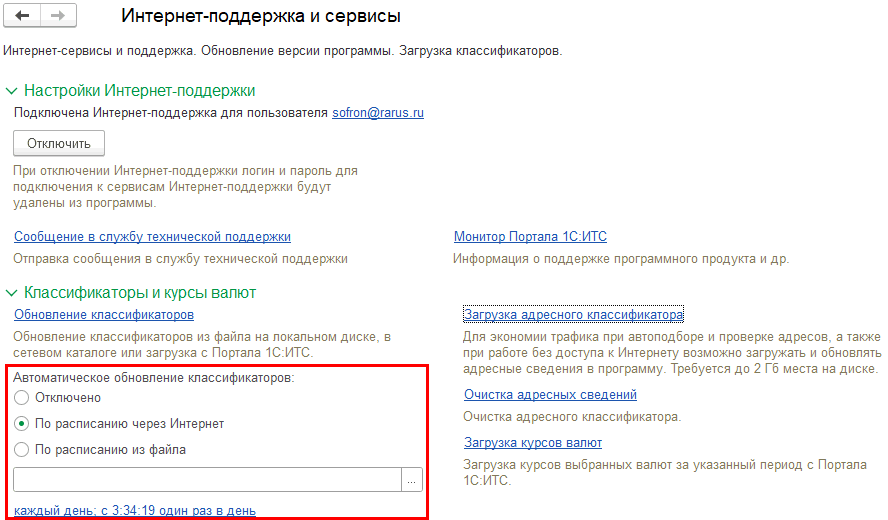Open Загрузка адресного классификатора link
The width and height of the screenshot is (888, 520).
[573, 315]
